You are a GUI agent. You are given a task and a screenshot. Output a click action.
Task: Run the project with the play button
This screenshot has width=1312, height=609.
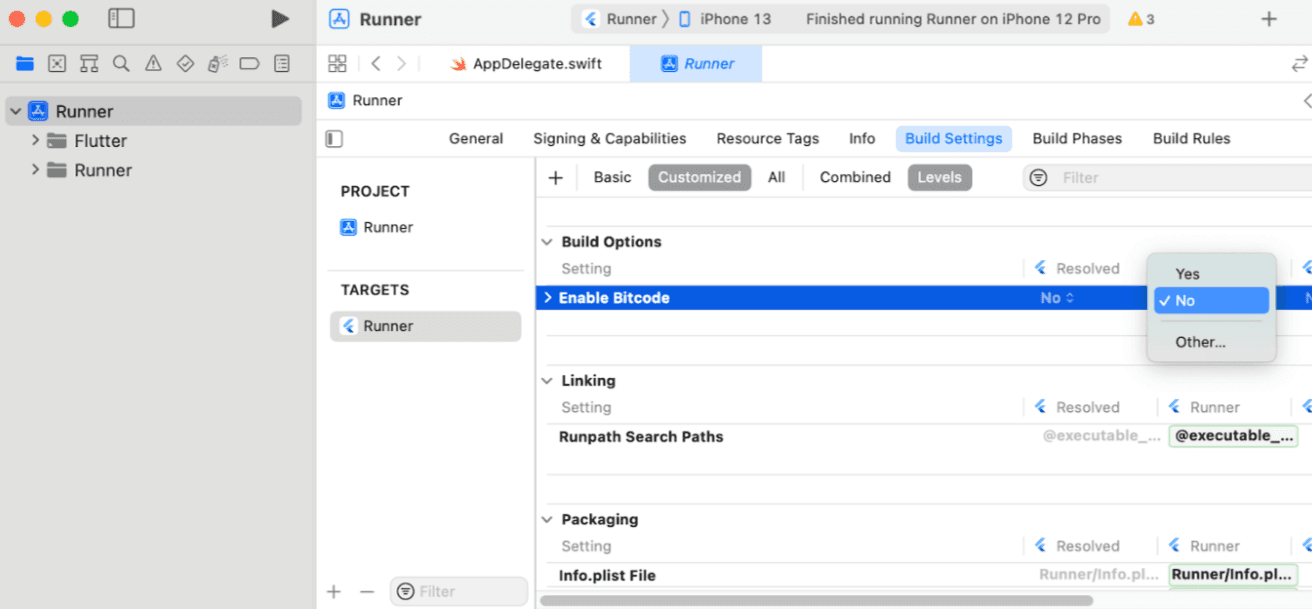tap(280, 19)
